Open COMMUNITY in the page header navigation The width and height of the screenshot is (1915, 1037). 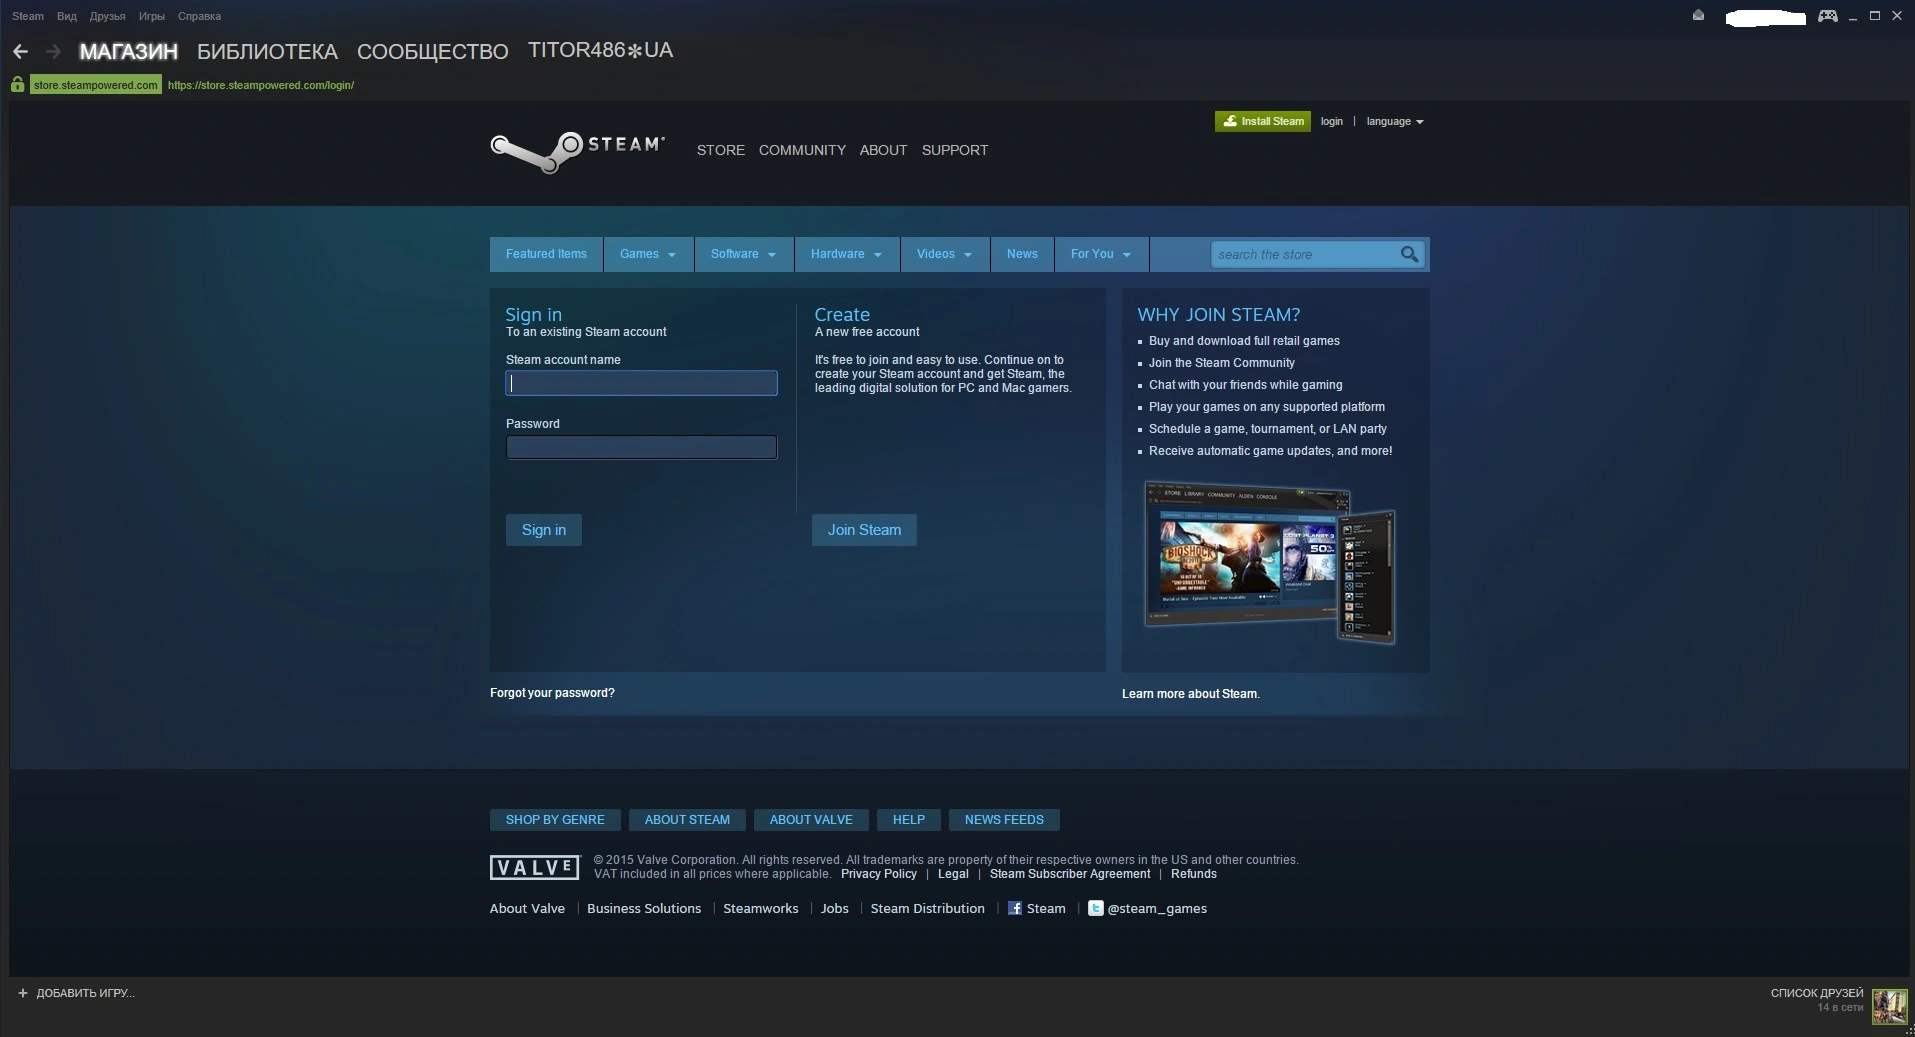[802, 150]
